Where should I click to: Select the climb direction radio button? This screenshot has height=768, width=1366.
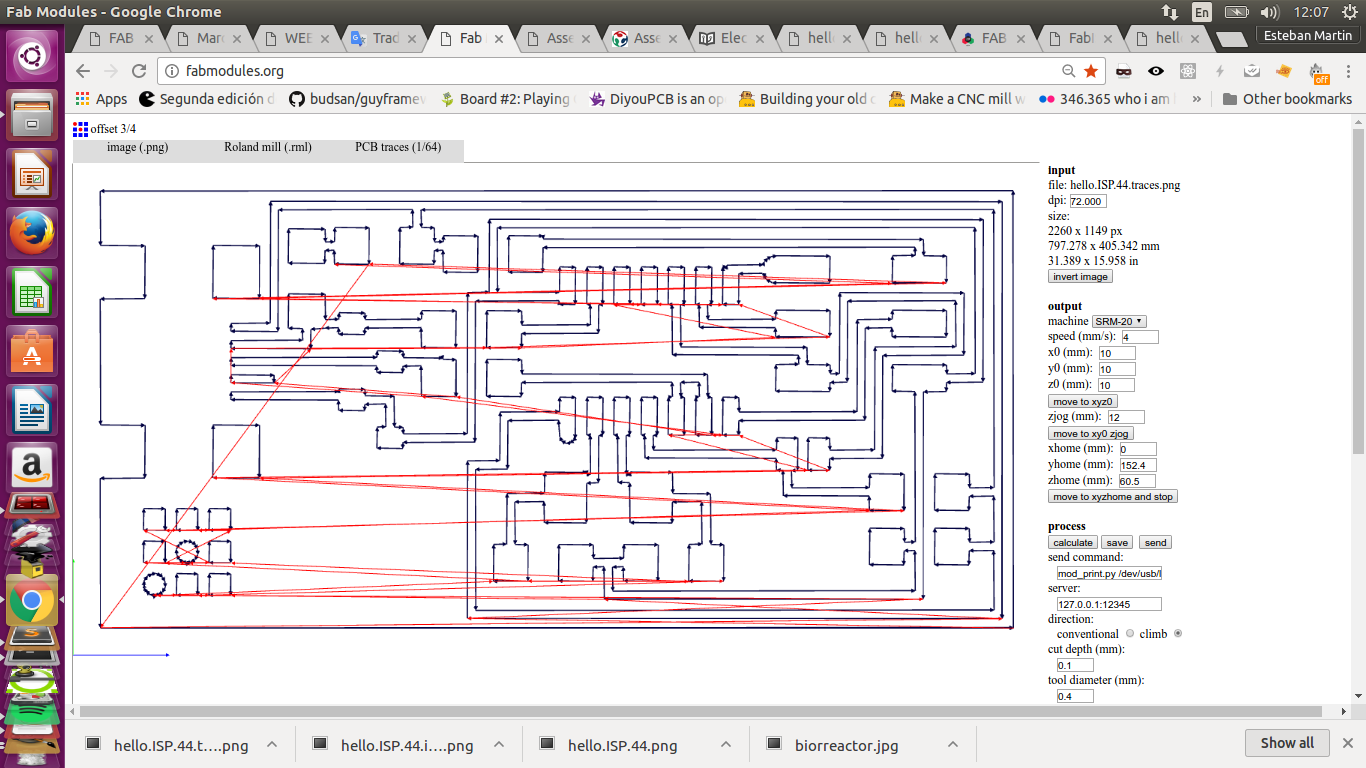click(1178, 634)
